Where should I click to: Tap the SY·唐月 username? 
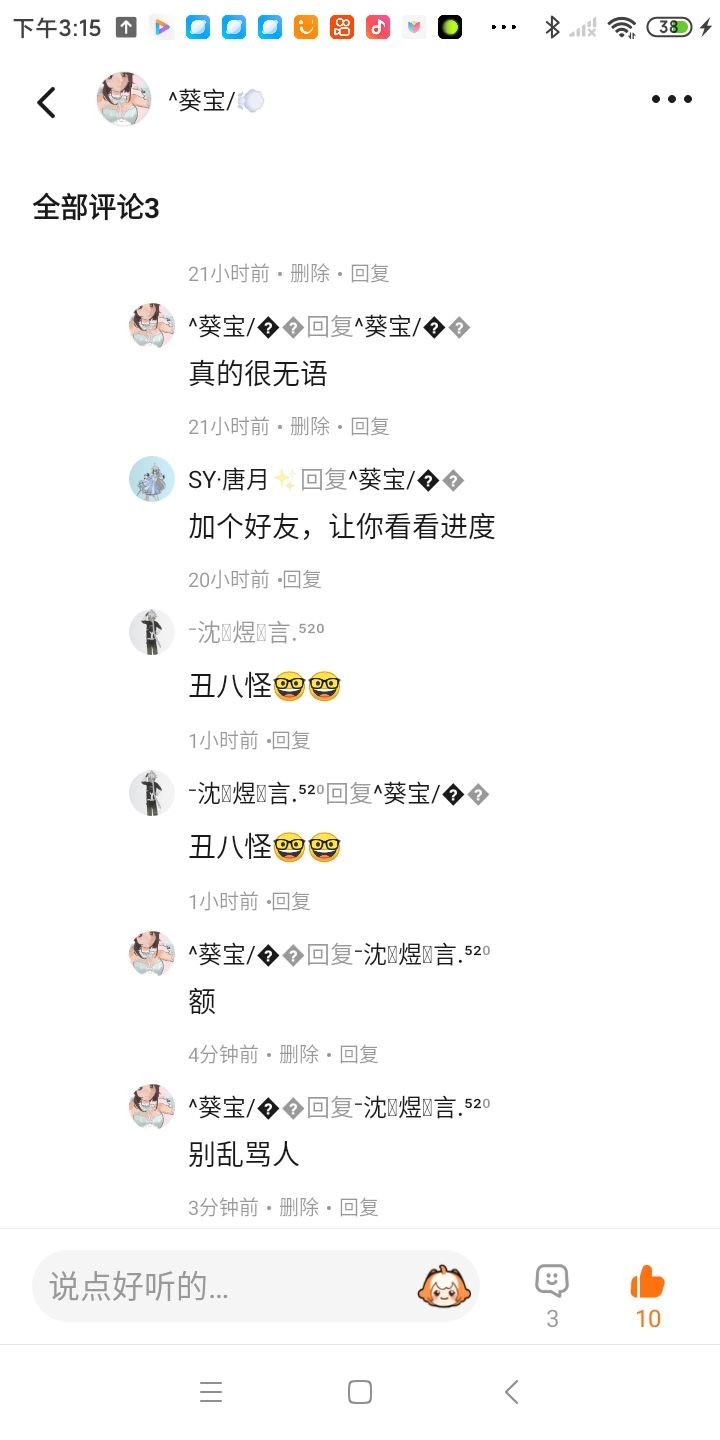228,480
